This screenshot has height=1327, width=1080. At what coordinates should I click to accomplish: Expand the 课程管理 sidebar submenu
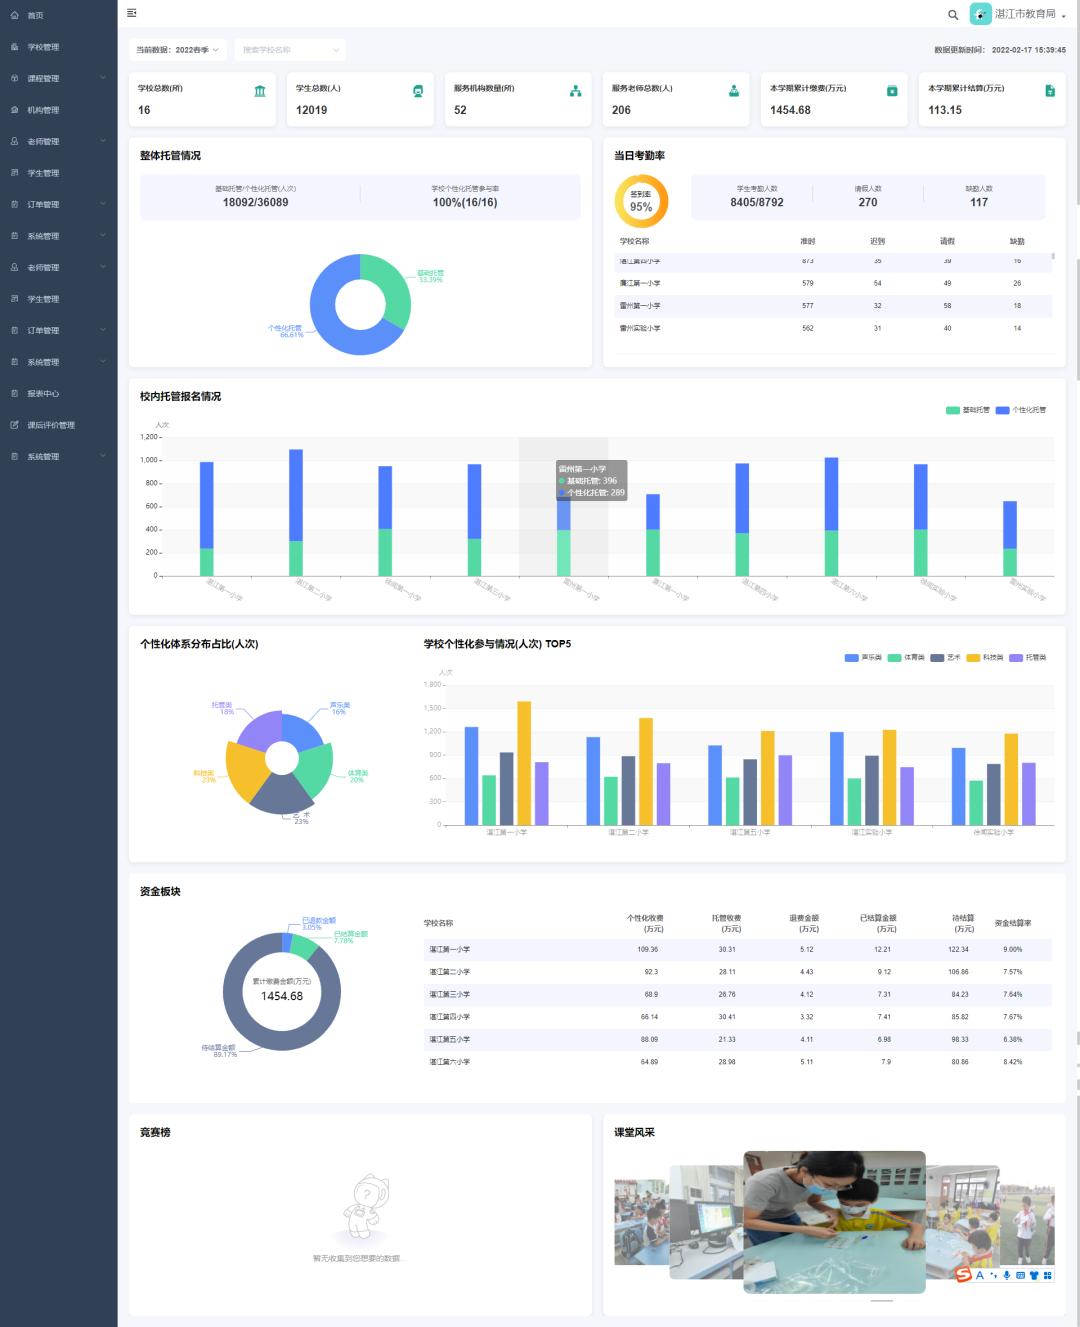[58, 78]
